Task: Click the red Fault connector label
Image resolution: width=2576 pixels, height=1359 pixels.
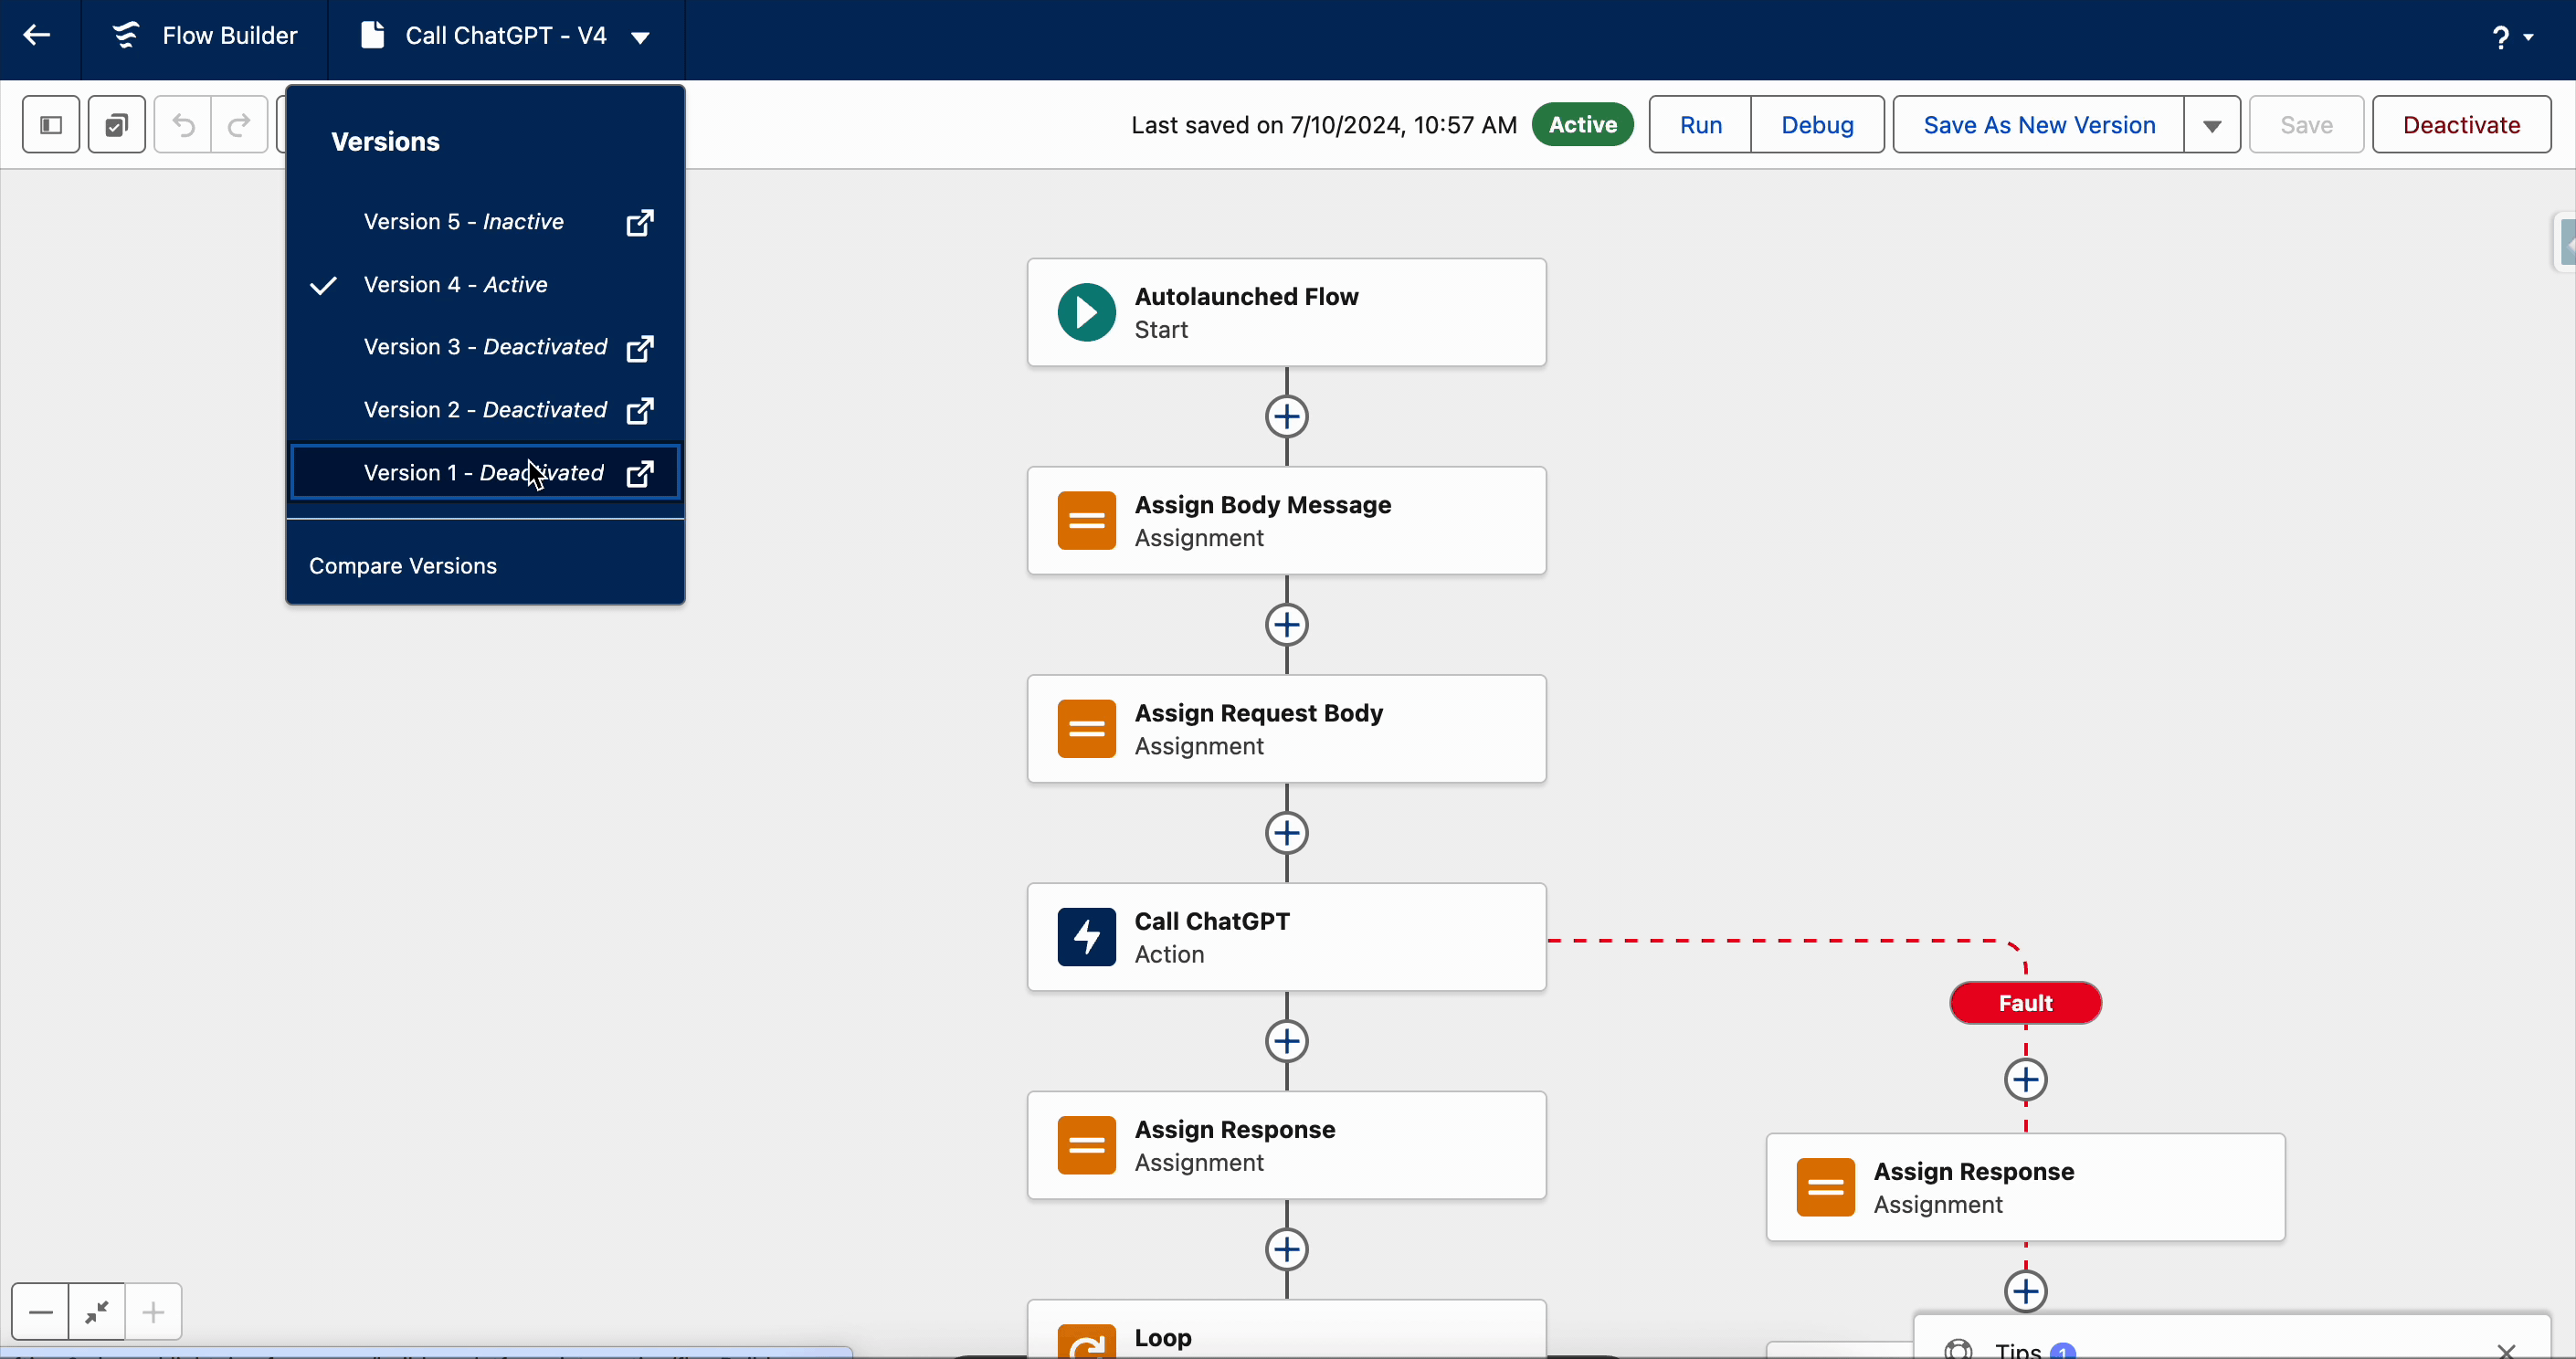Action: [x=2025, y=1003]
